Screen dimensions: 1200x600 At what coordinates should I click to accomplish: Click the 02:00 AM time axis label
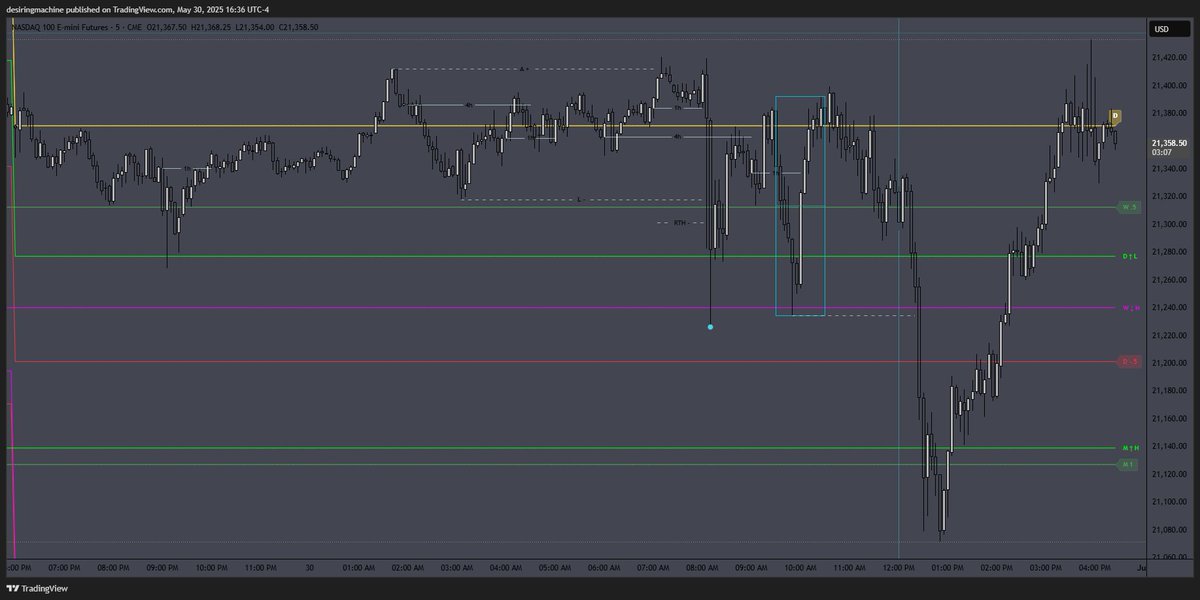(408, 568)
